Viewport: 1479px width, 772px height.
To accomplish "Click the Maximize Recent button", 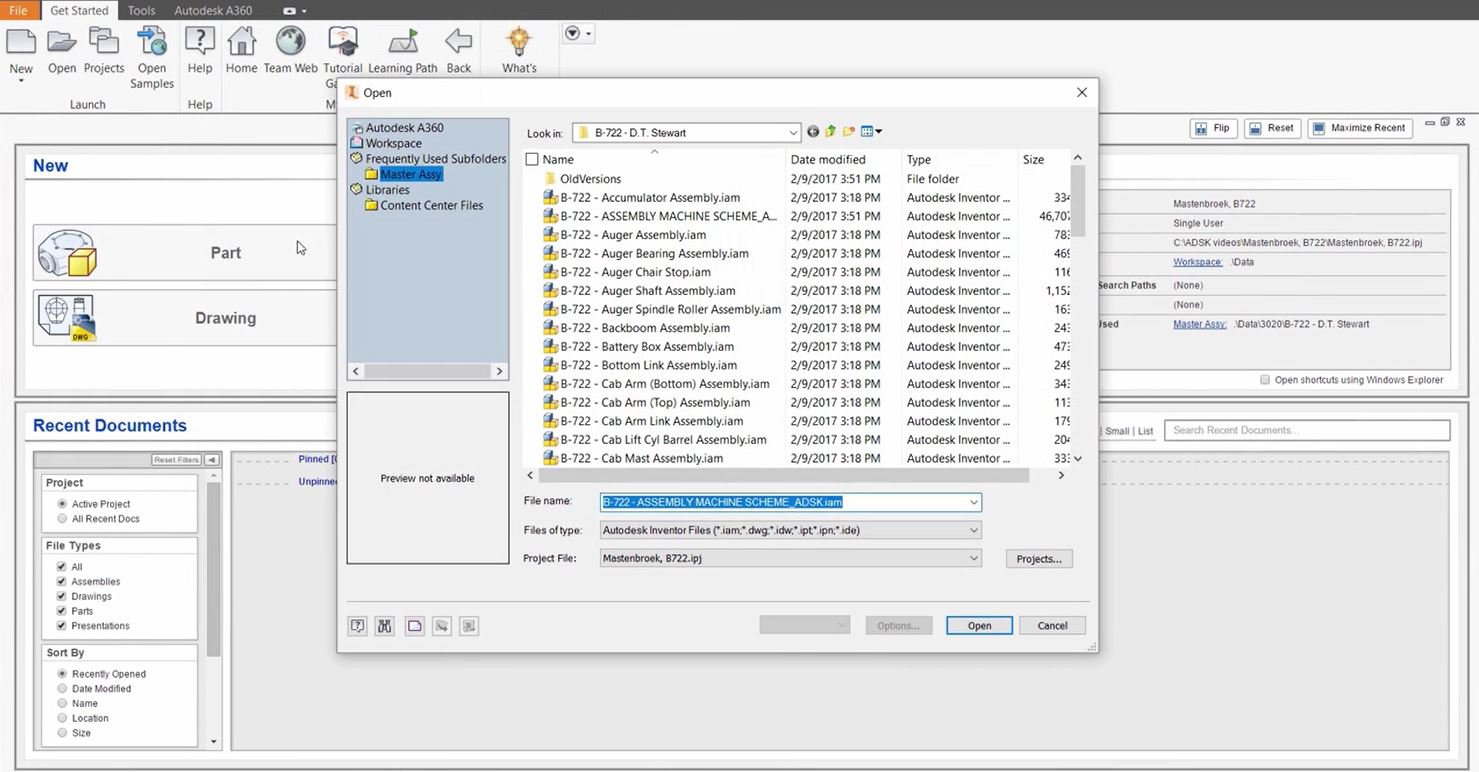I will (x=1360, y=129).
